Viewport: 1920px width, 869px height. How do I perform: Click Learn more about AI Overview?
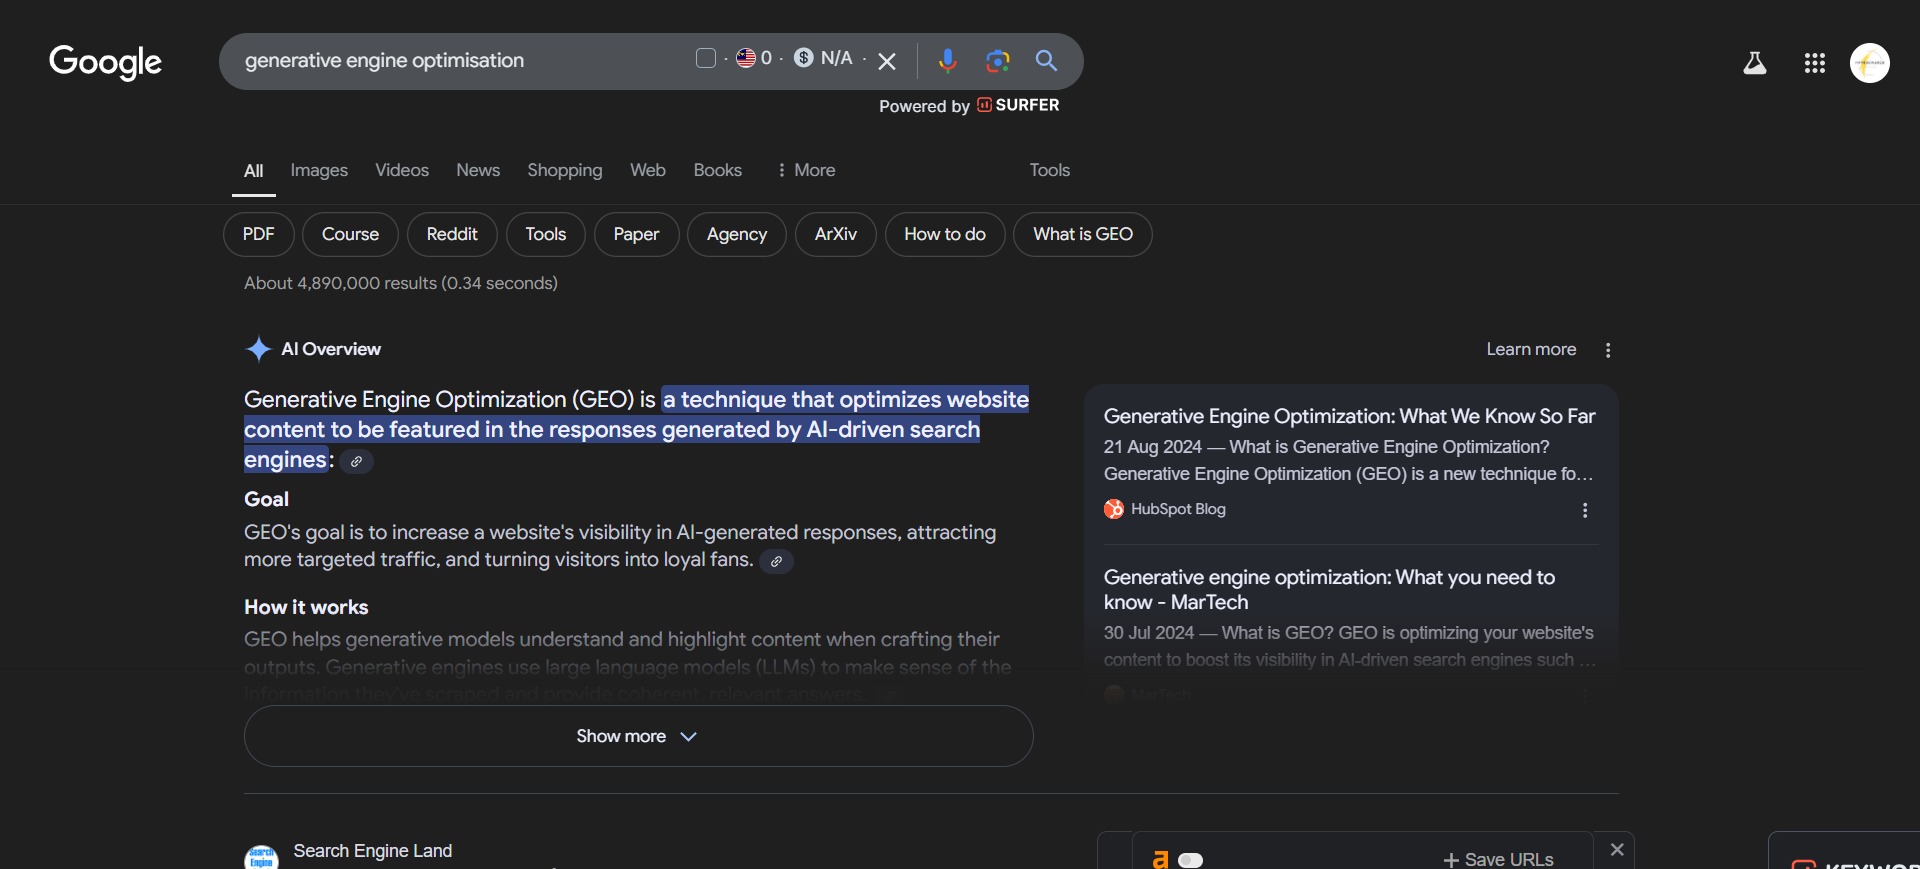(x=1531, y=349)
